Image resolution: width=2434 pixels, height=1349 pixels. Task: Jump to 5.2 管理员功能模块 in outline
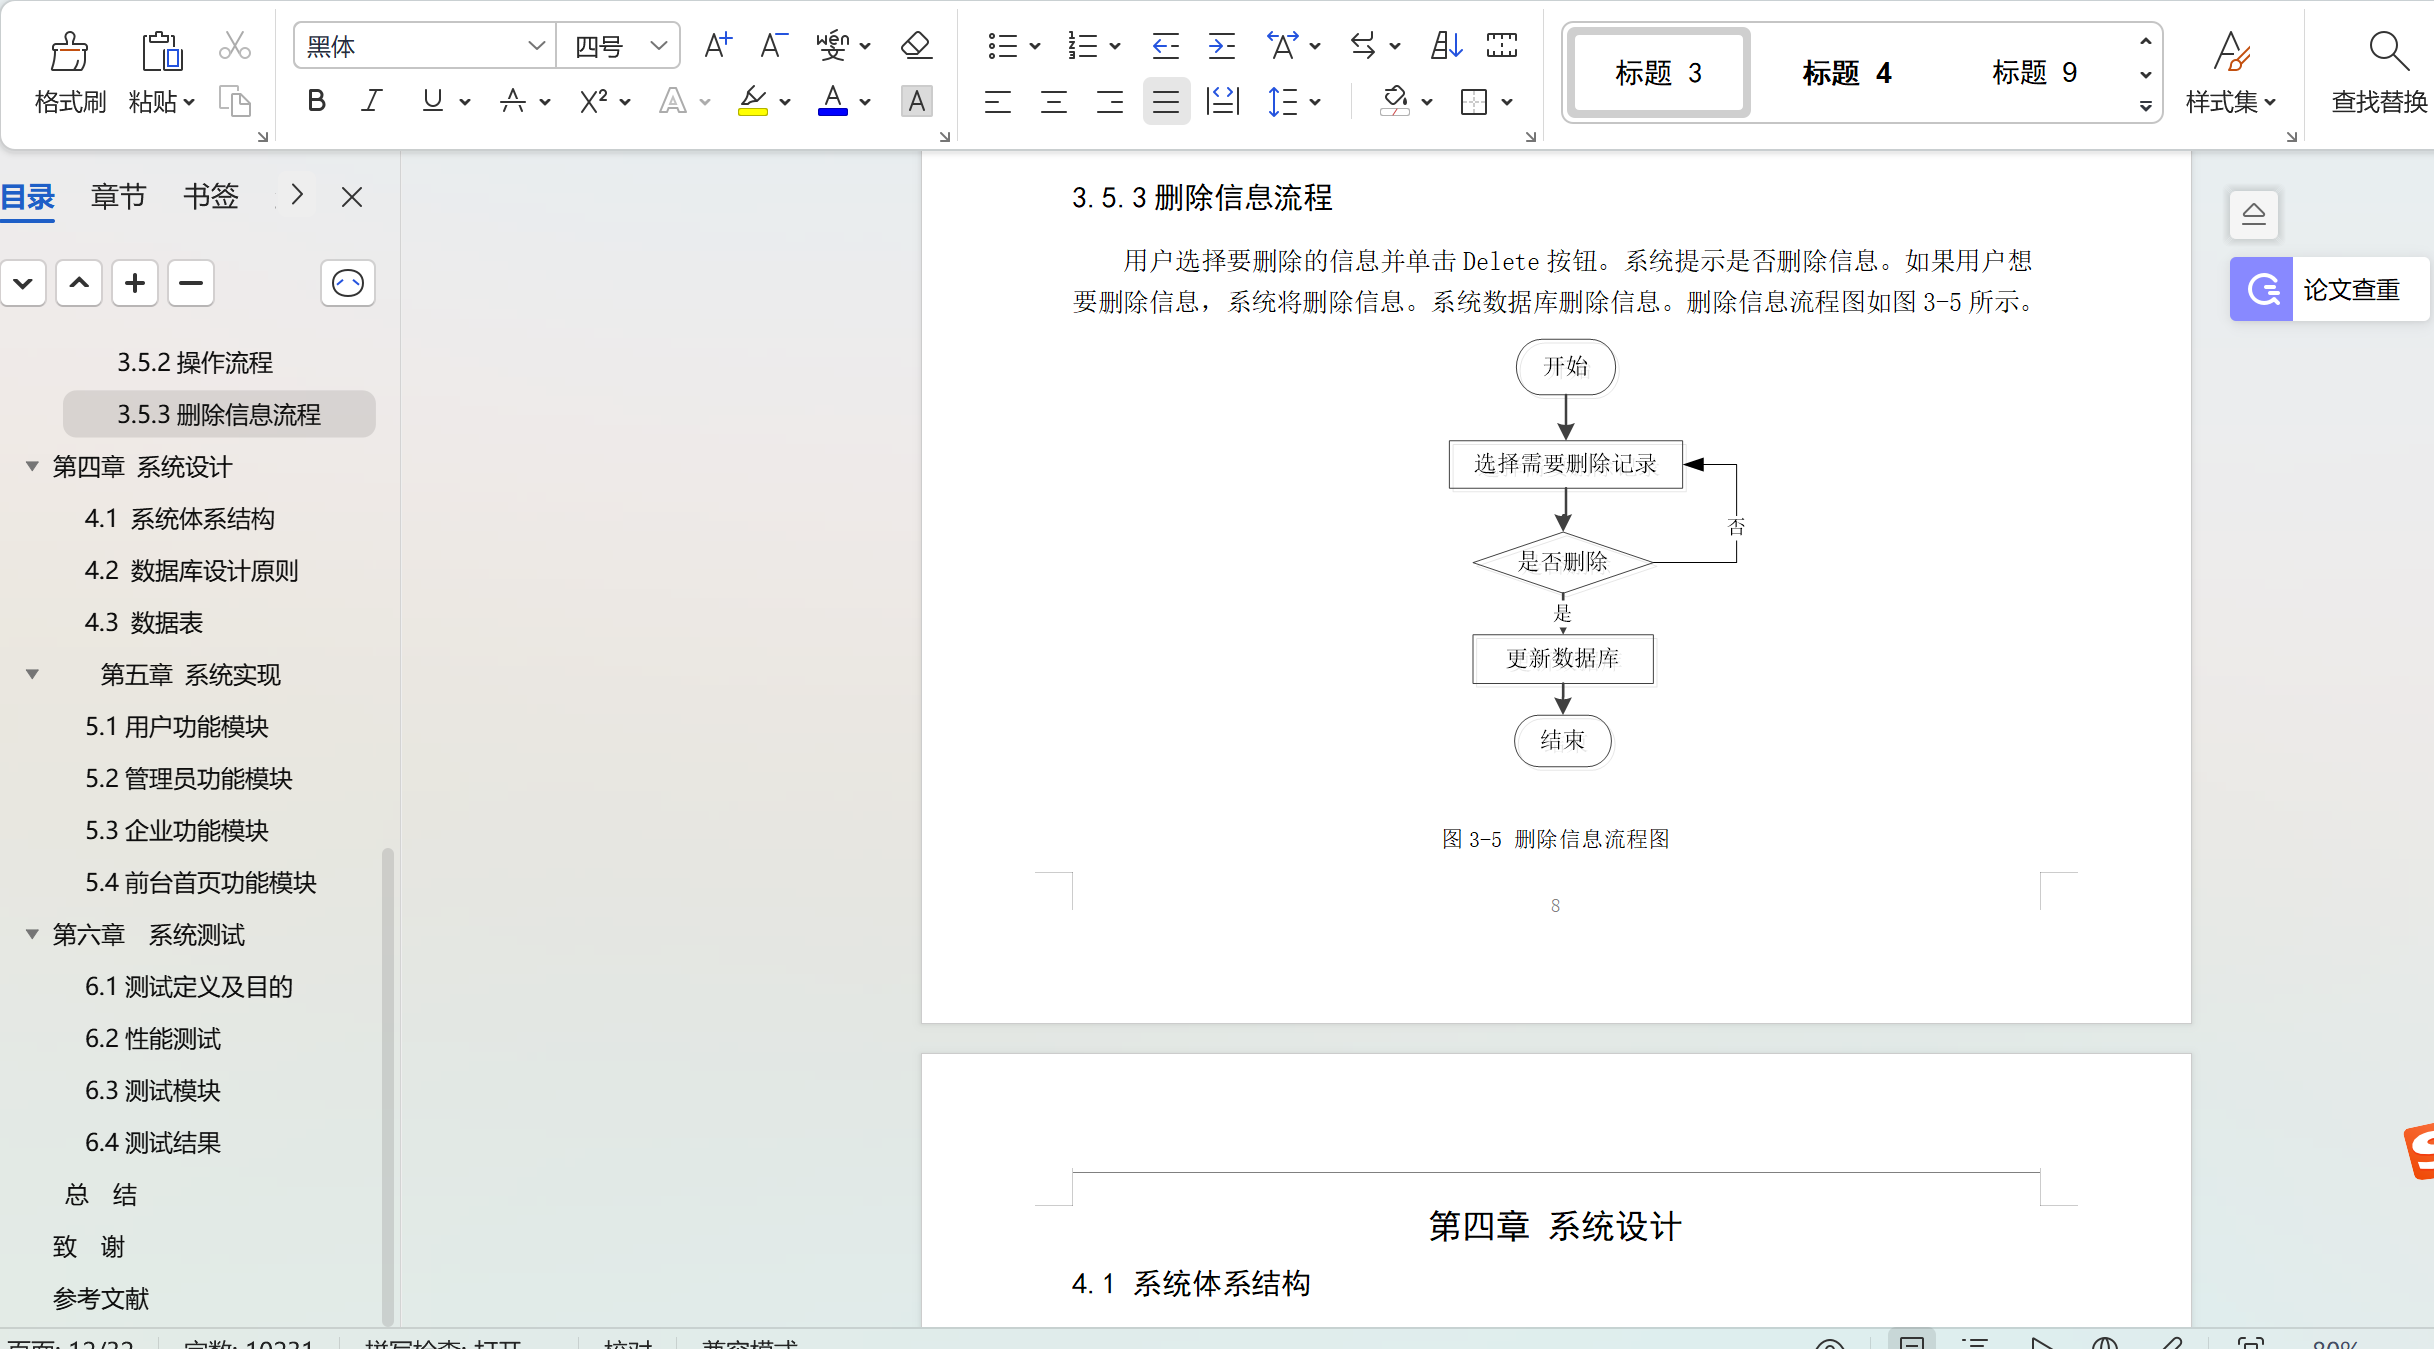tap(188, 779)
